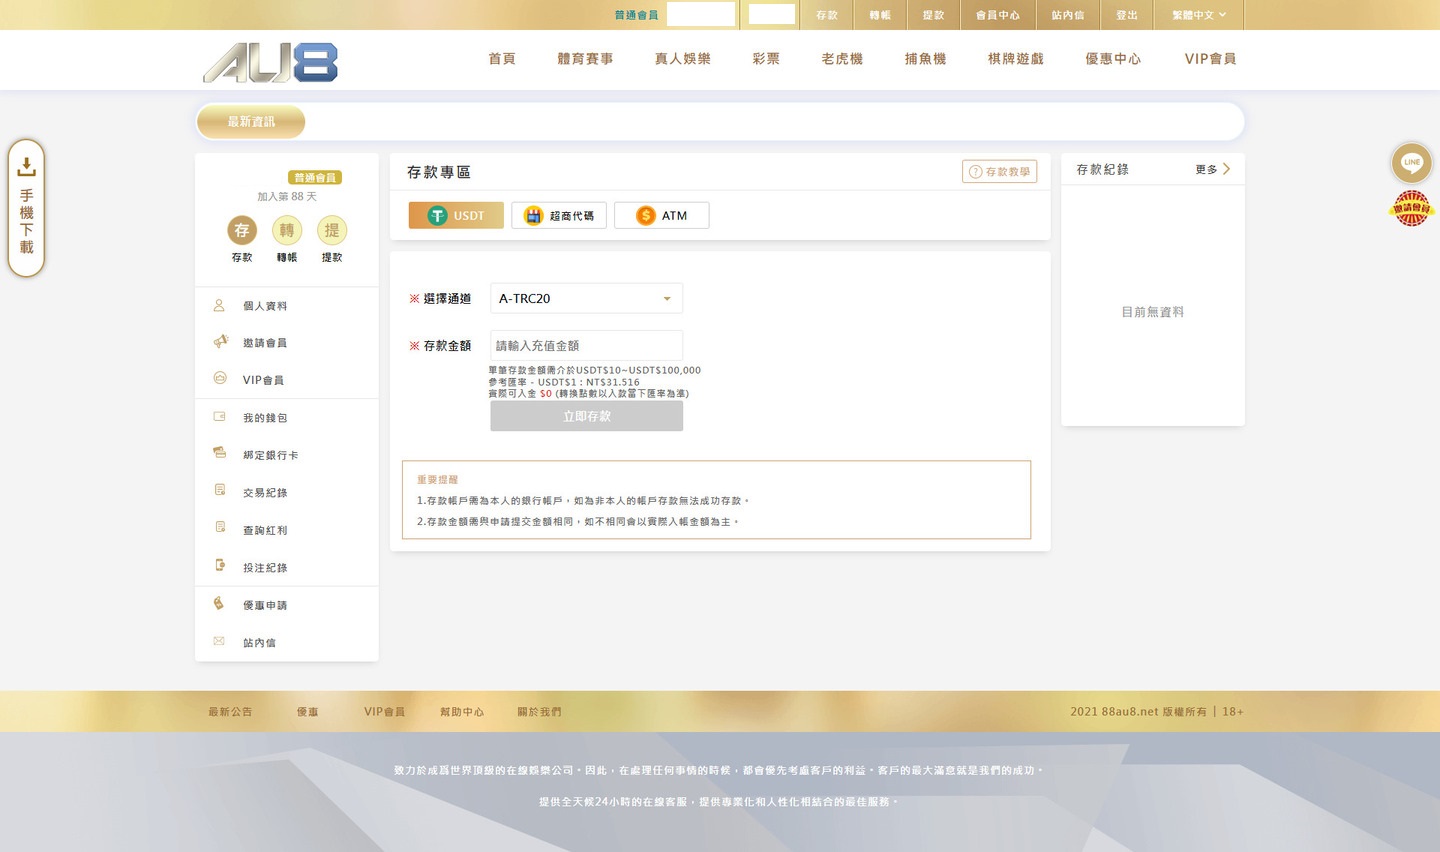Viewport: 1440px width, 852px height.
Task: Select the USDT deposit tab
Action: 456,215
